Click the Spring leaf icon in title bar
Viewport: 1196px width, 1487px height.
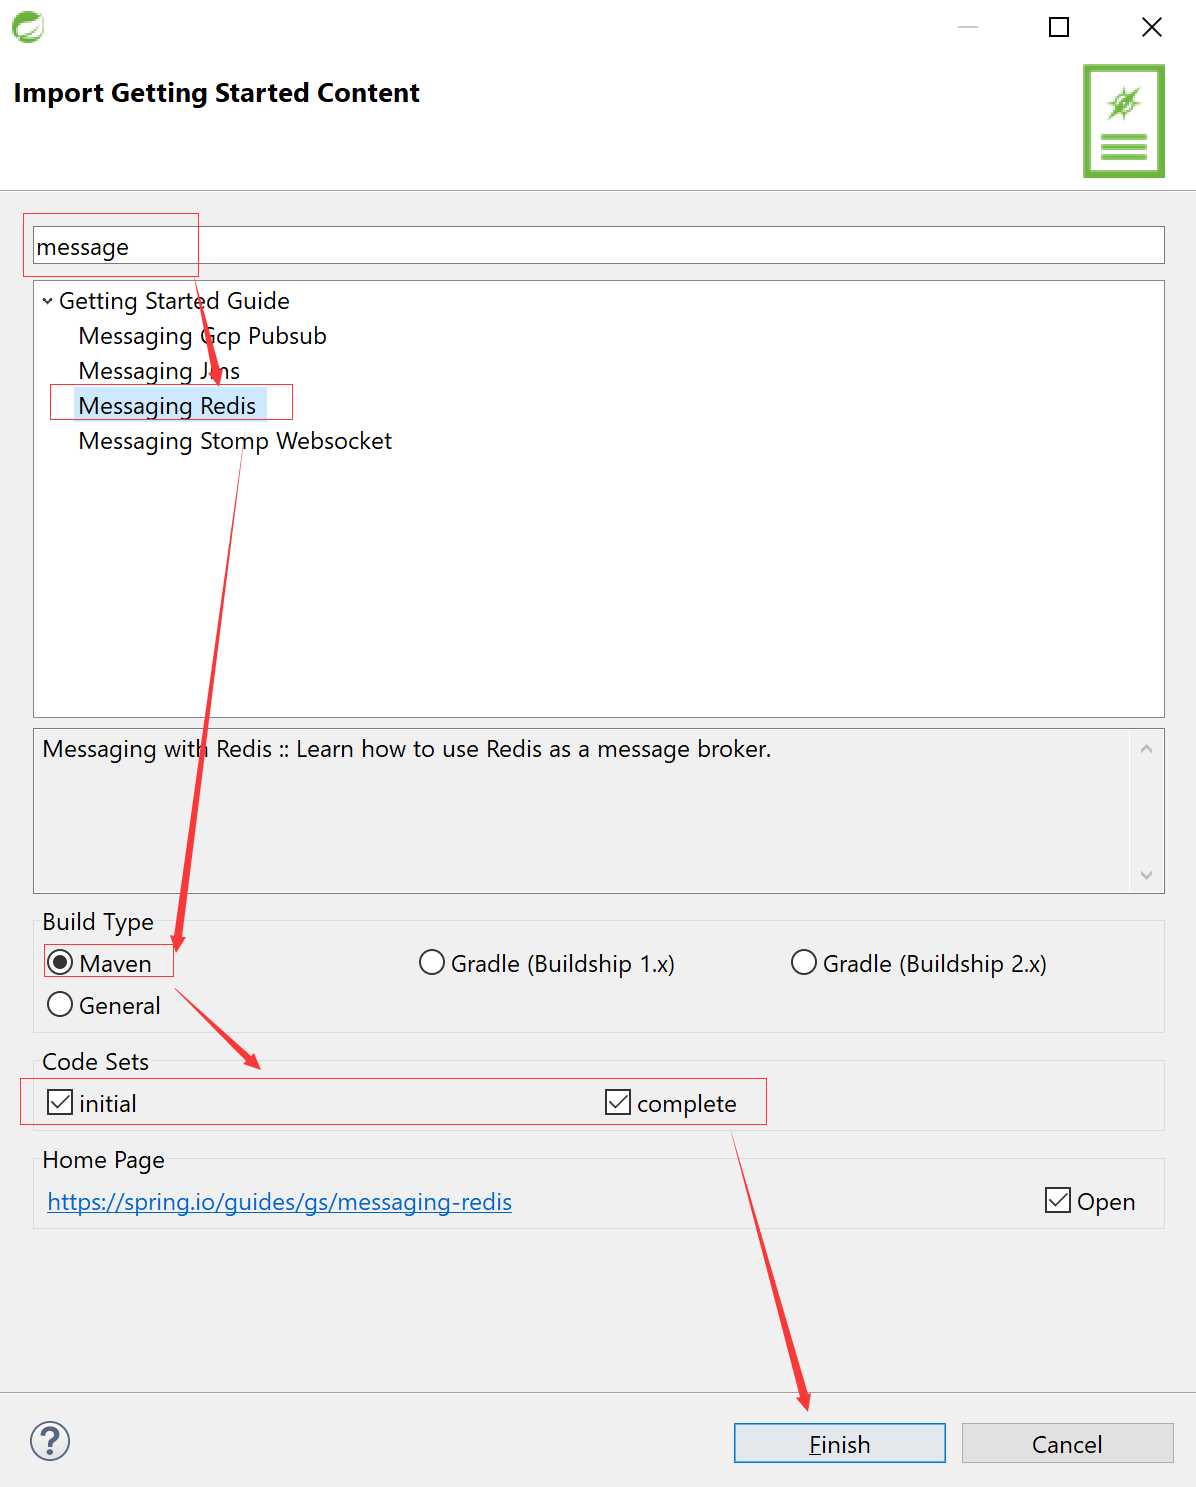27,27
